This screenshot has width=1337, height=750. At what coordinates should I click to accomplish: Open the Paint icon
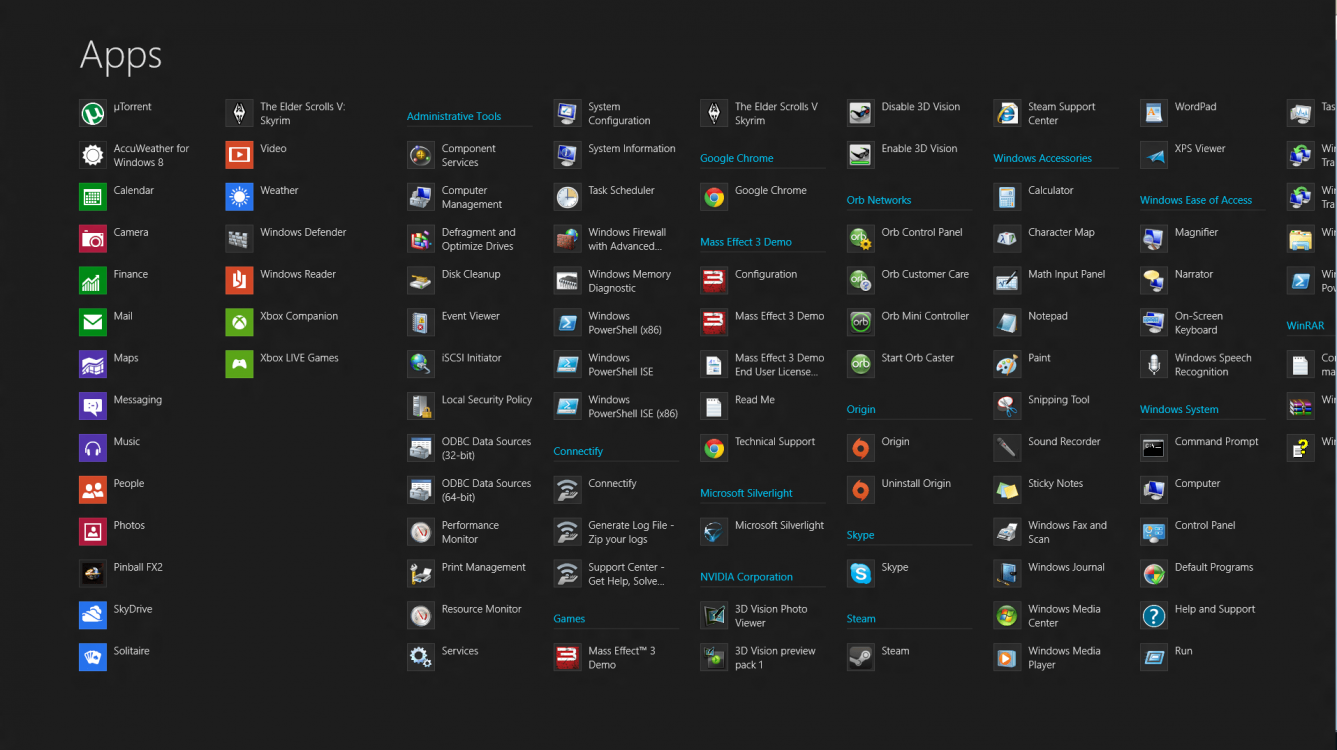click(1007, 365)
